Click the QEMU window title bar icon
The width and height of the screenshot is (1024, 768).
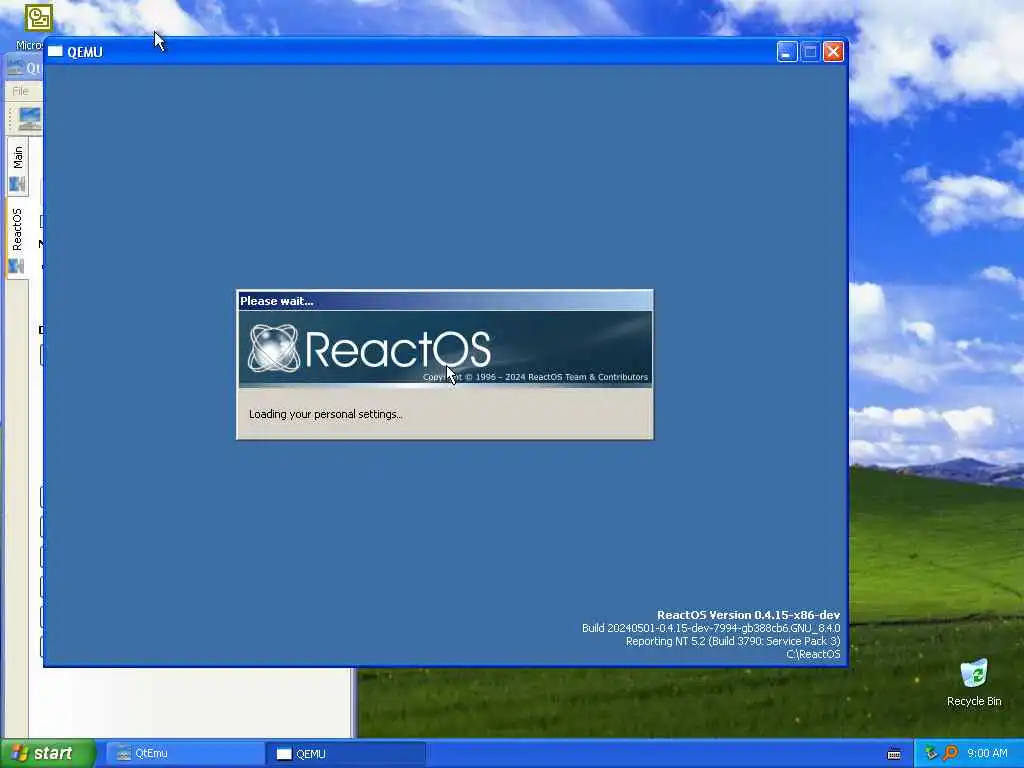(x=56, y=52)
